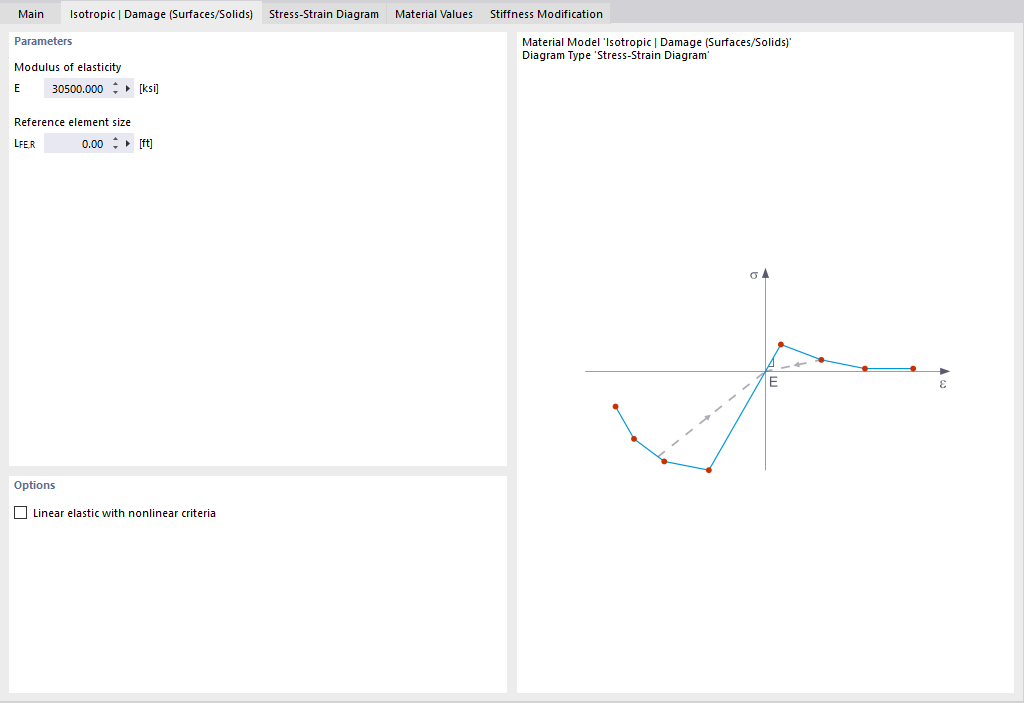Screen dimensions: 1024x703
Task: Open the flyout arrow beside the E value
Action: (x=128, y=89)
